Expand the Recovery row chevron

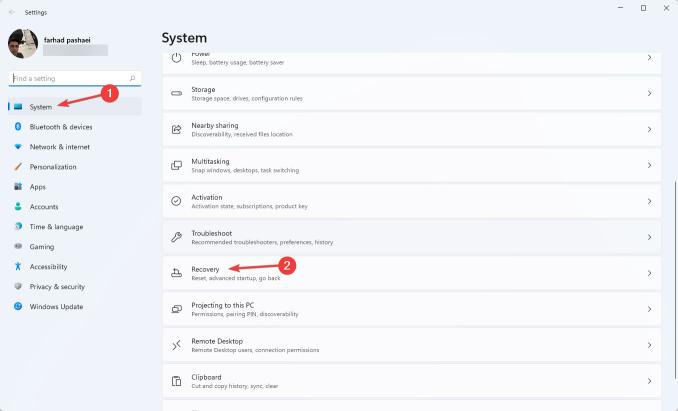click(x=649, y=273)
